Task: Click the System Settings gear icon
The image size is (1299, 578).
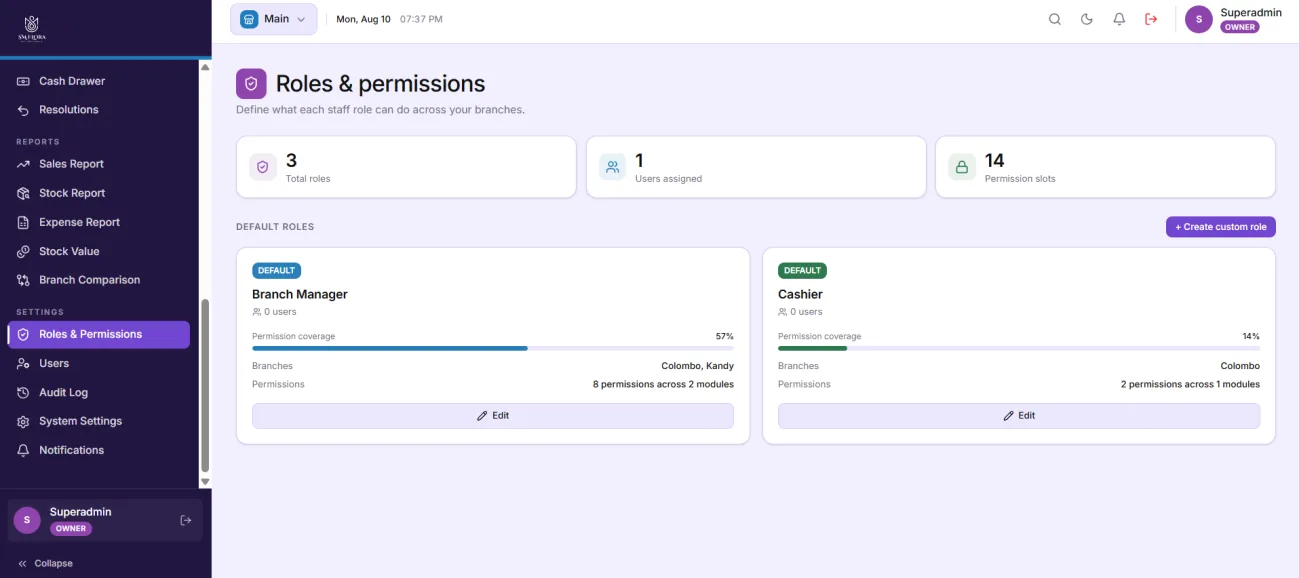Action: point(23,421)
